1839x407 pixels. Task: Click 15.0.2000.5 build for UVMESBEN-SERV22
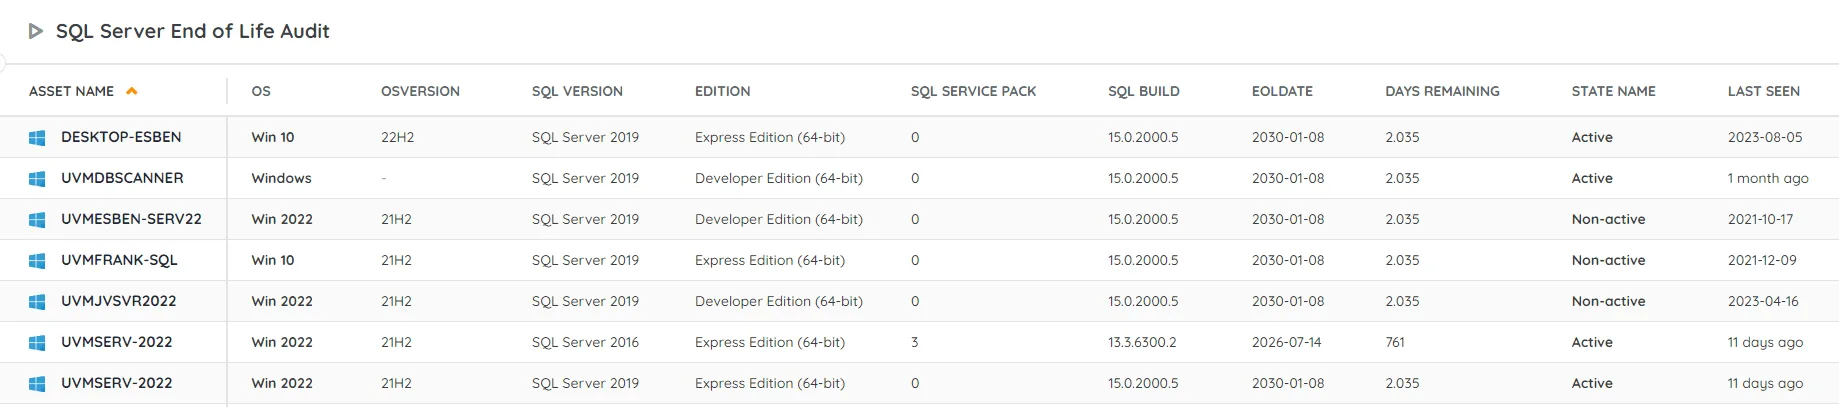coord(1143,219)
